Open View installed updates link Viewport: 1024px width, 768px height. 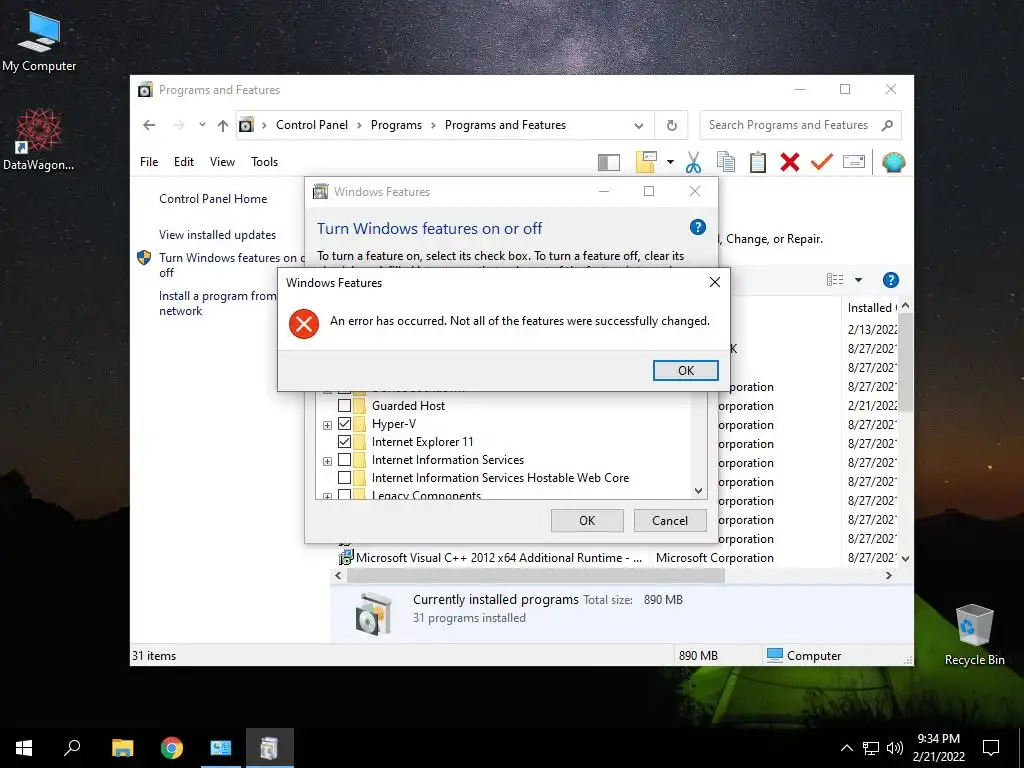pyautogui.click(x=217, y=234)
